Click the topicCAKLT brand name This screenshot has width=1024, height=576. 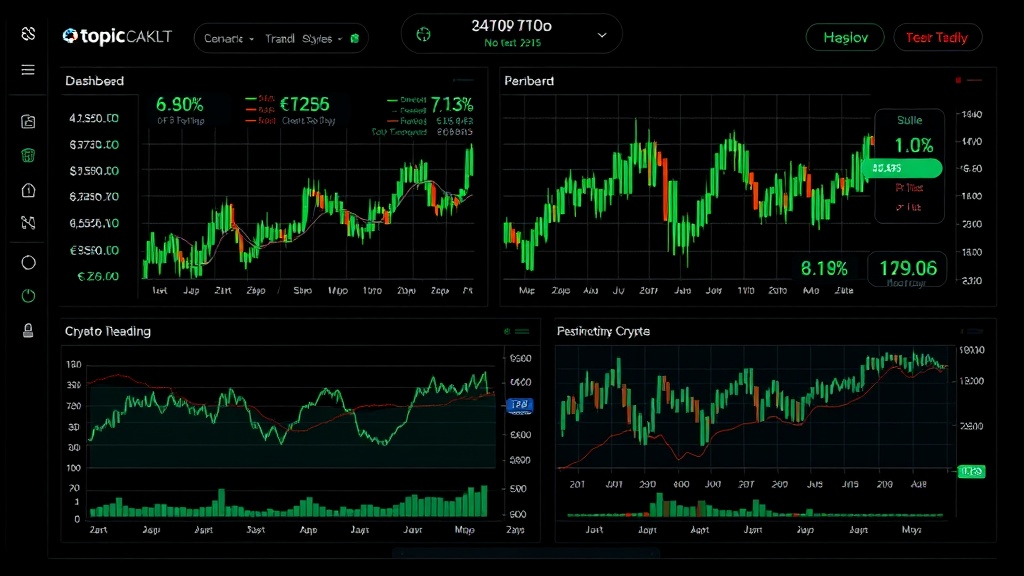126,36
